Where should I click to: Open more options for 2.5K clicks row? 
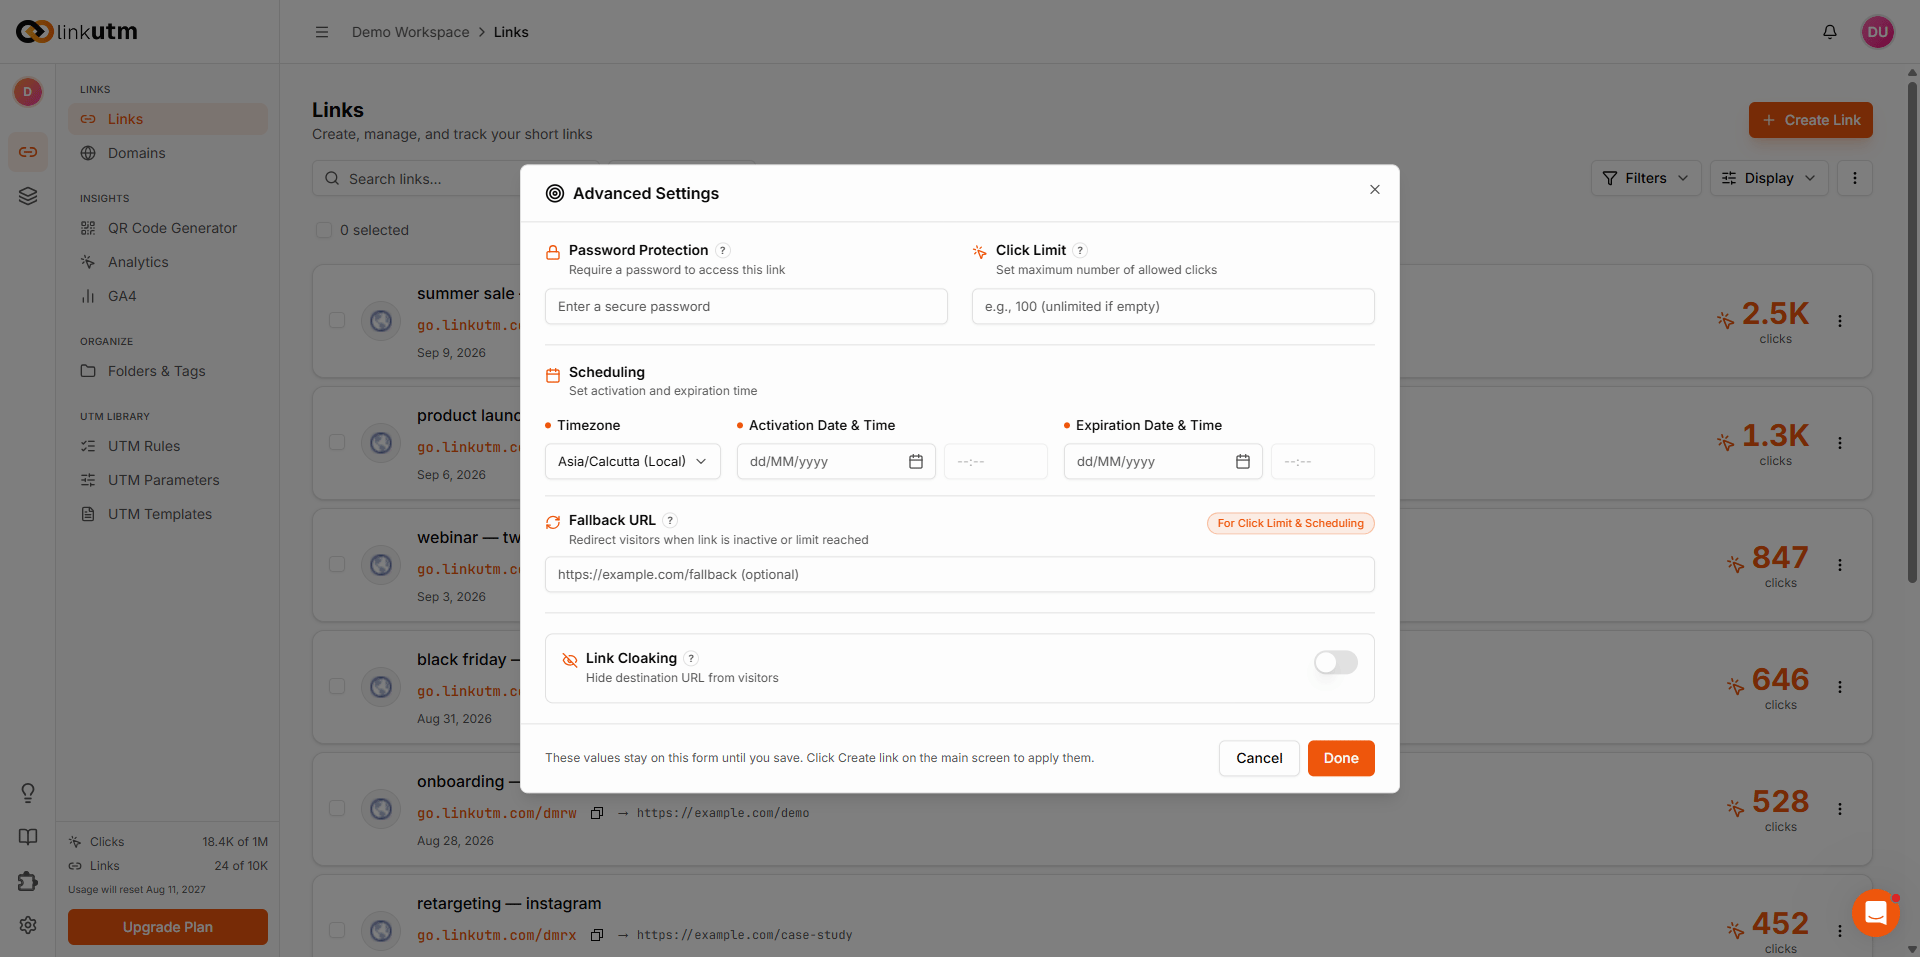(x=1840, y=321)
